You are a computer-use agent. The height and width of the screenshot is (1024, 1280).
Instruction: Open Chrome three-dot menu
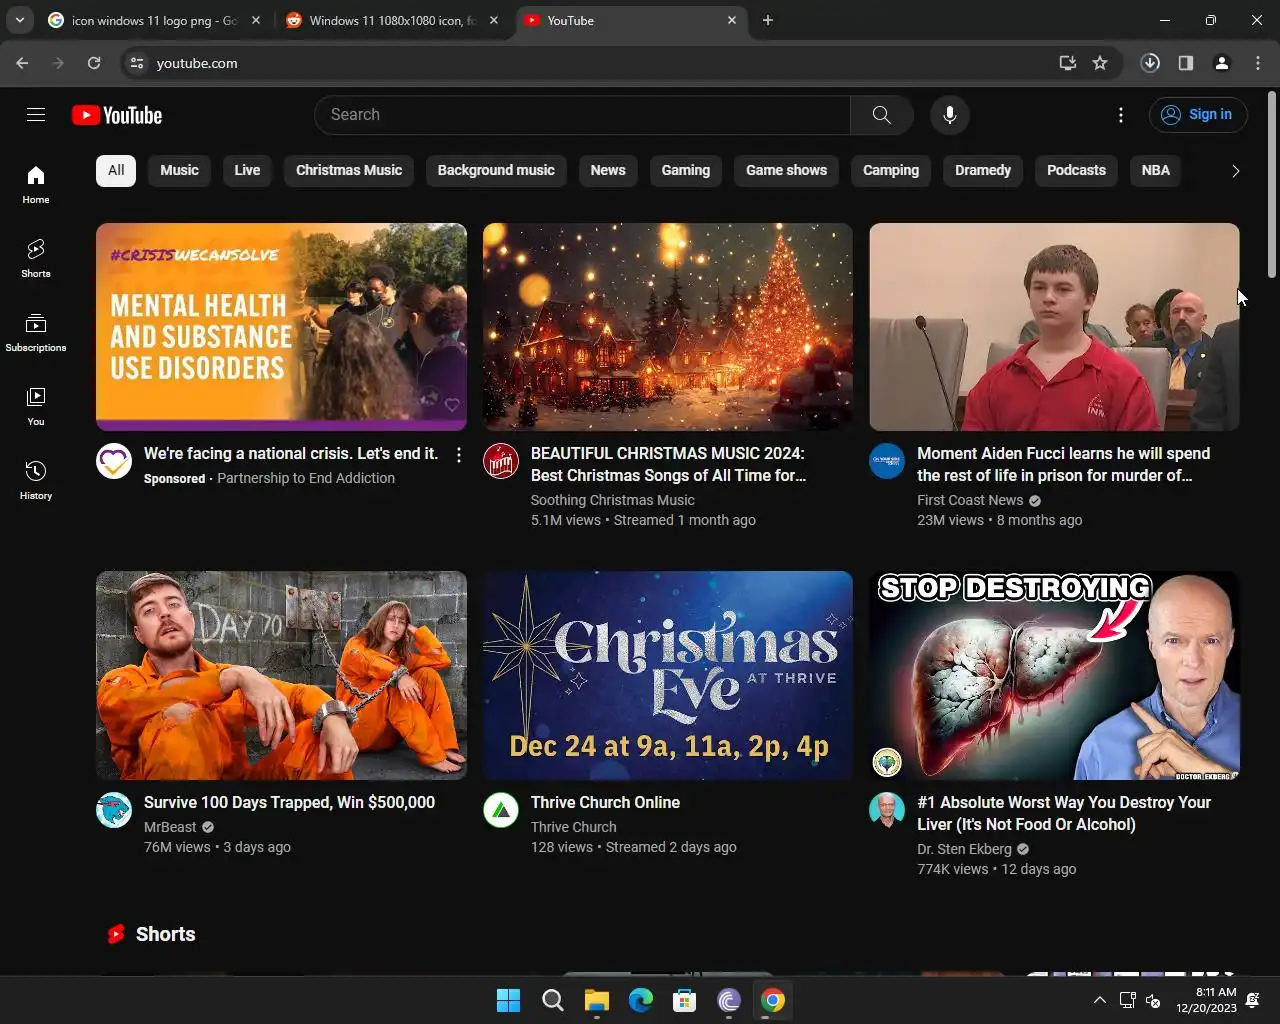click(x=1258, y=63)
